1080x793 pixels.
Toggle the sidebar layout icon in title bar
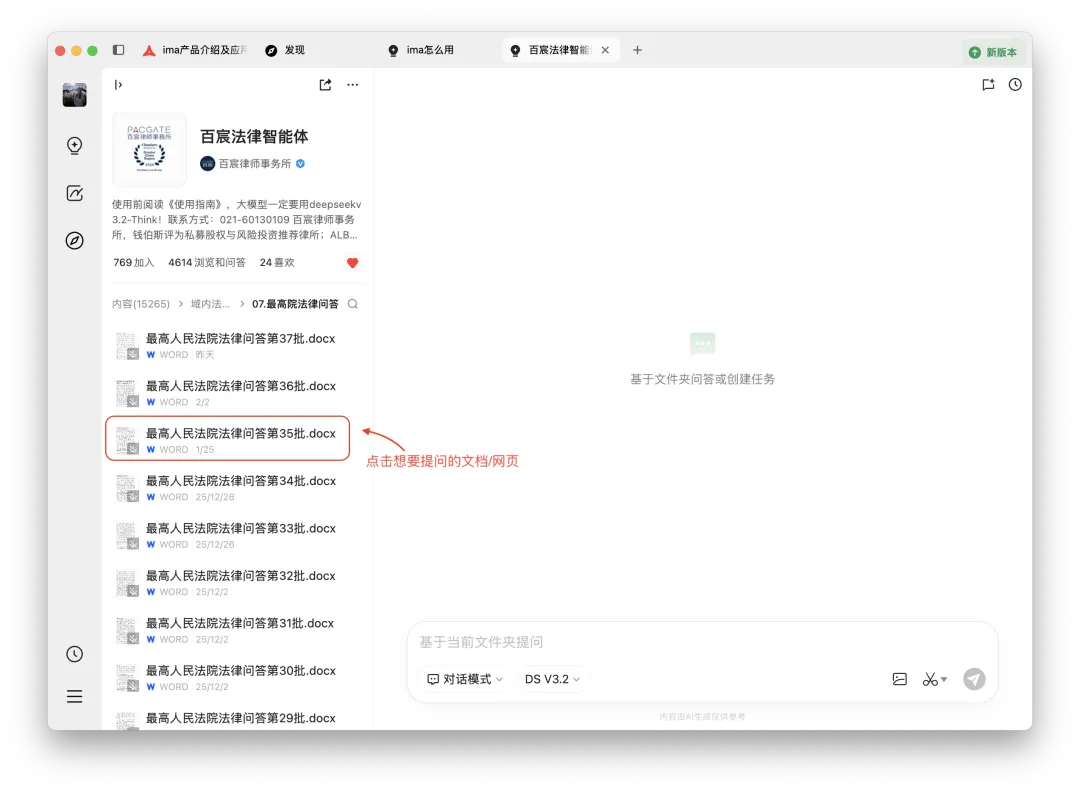click(118, 50)
